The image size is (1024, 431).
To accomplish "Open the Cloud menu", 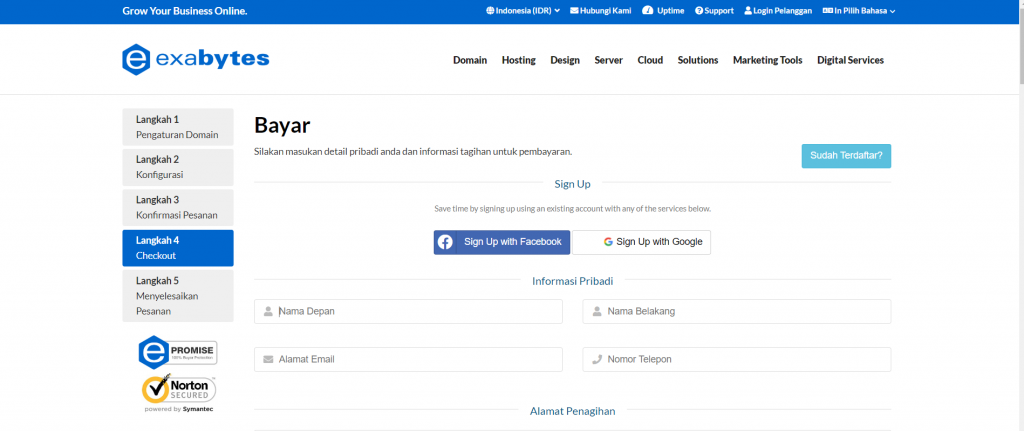I will point(650,60).
